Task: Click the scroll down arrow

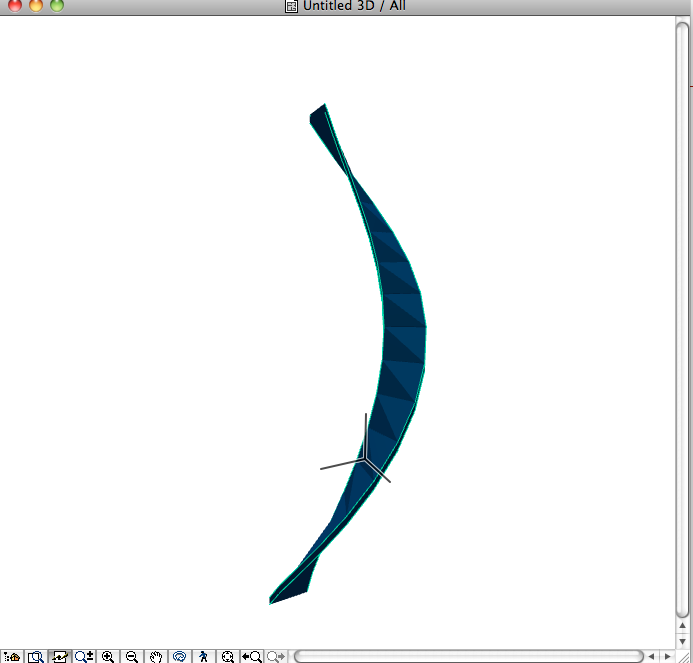Action: point(682,641)
